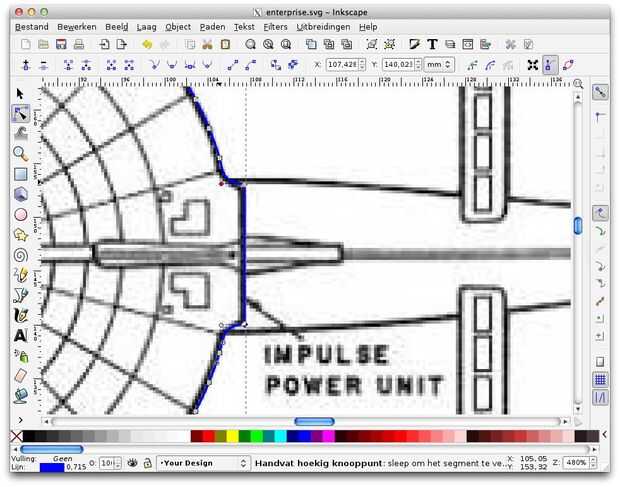Pick the cyan palette swatch
This screenshot has height=487, width=620.
[x=280, y=436]
